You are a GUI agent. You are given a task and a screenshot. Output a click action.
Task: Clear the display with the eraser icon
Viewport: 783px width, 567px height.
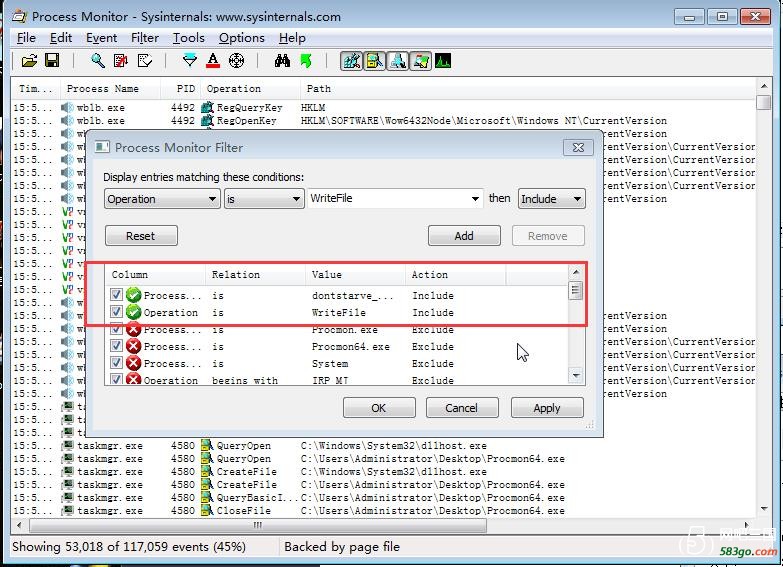click(145, 61)
